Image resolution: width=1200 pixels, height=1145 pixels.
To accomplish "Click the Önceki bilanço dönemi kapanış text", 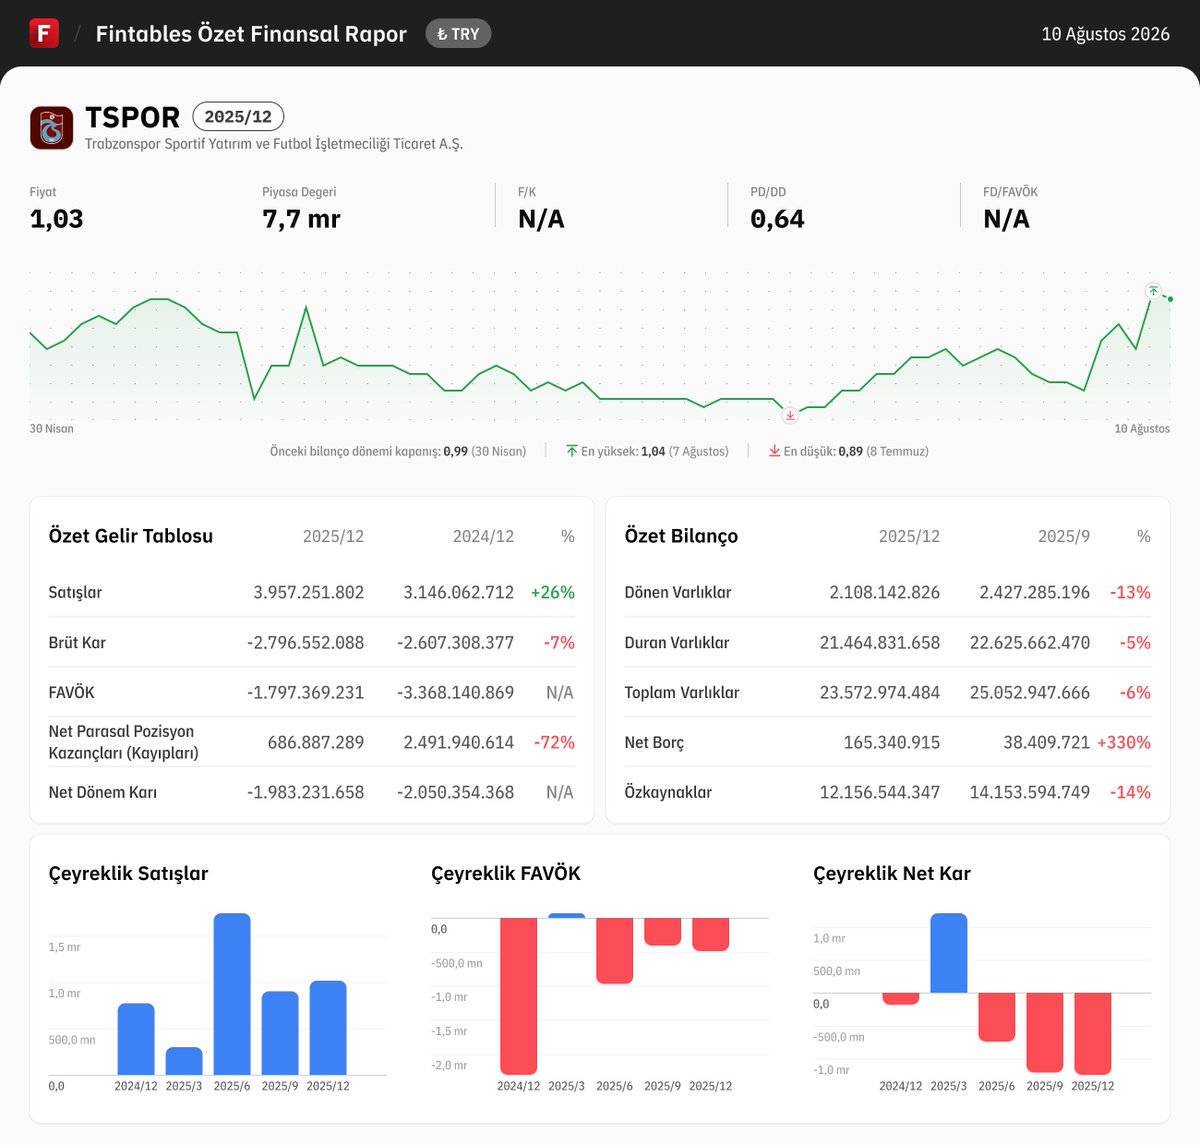I will click(398, 452).
